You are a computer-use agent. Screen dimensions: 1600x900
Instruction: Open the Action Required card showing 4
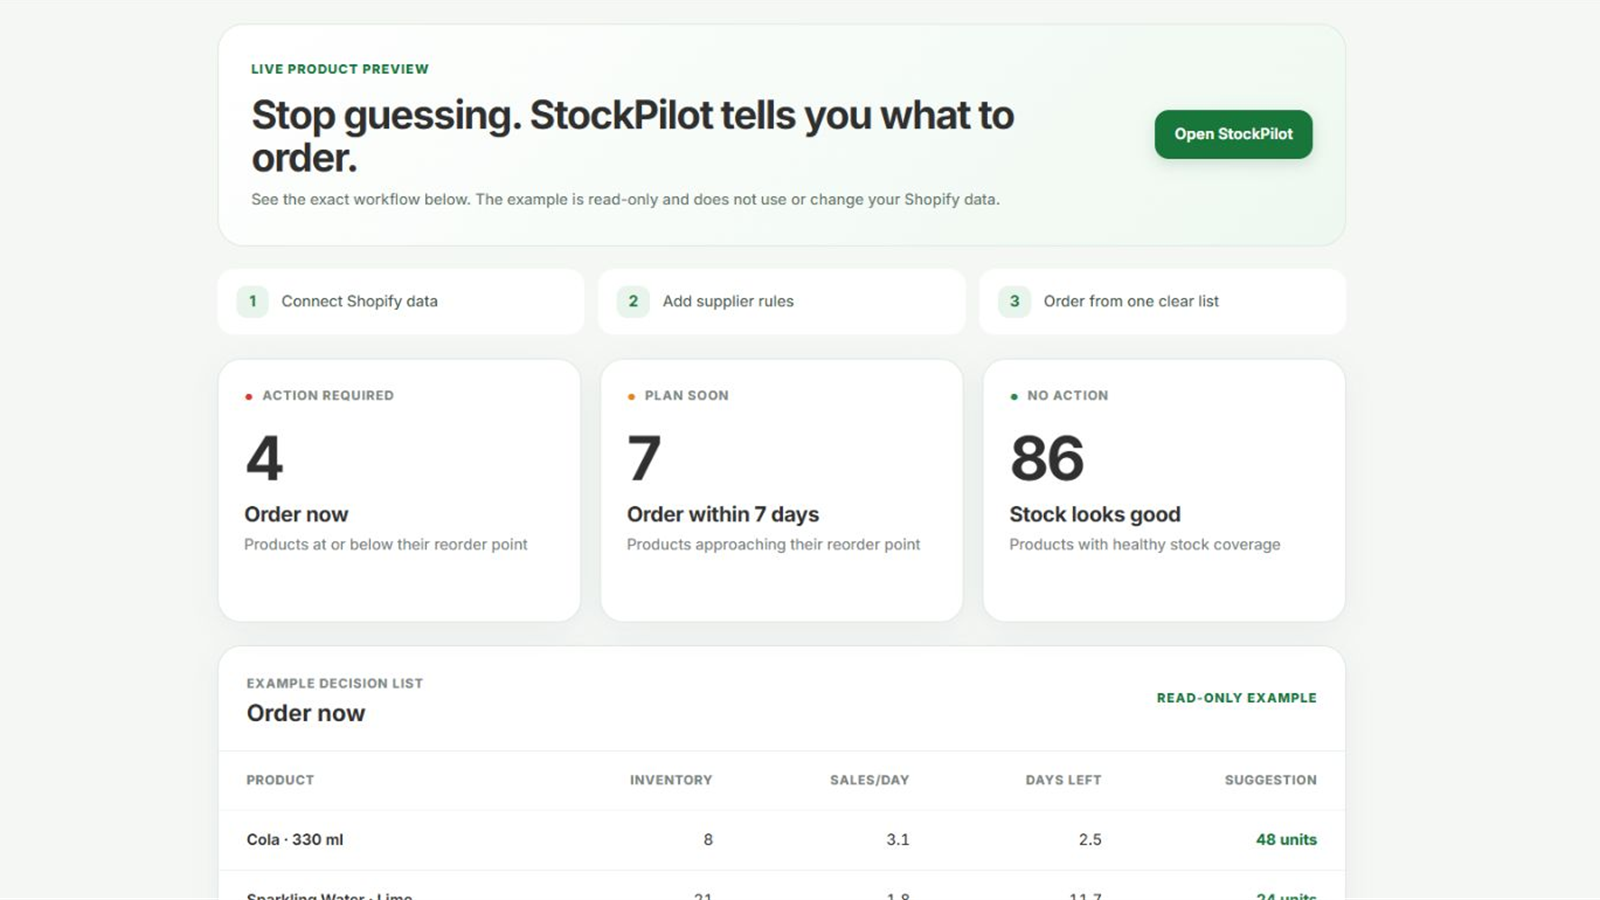coord(399,490)
